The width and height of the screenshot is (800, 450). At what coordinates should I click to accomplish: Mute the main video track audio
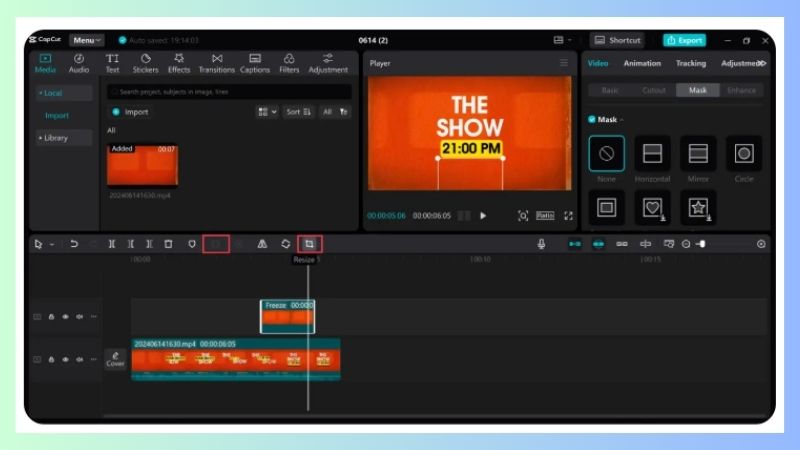click(80, 360)
